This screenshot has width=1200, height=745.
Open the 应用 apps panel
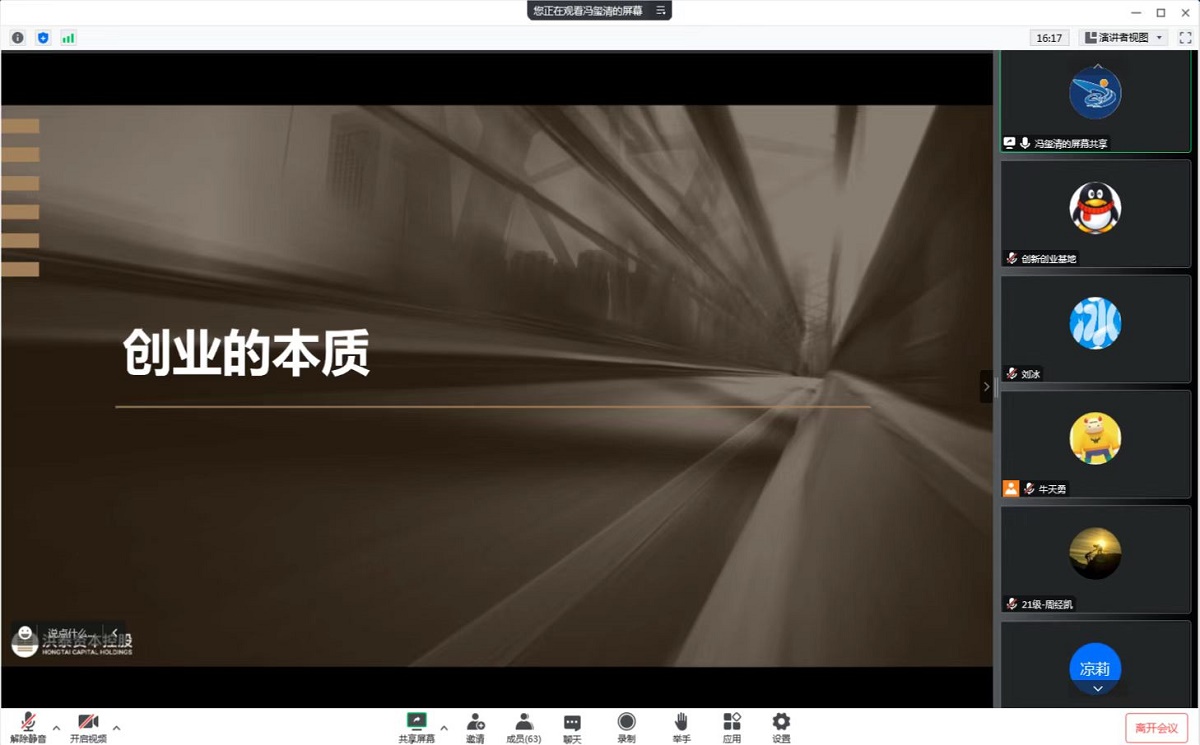coord(732,727)
